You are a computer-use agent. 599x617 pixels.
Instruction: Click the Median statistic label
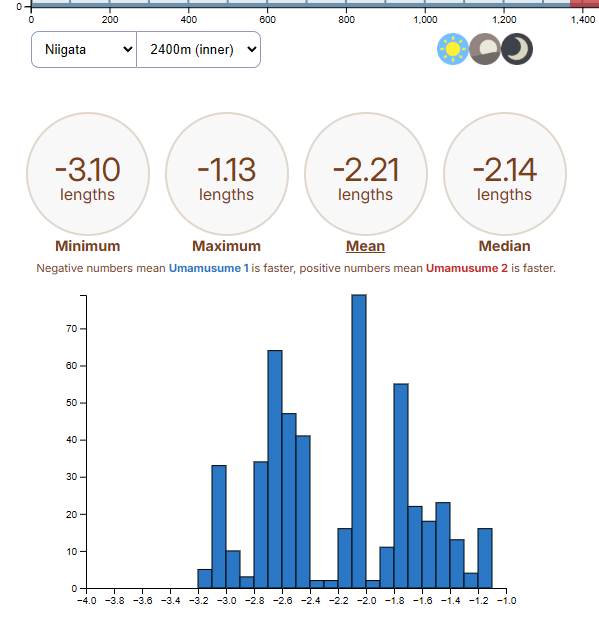[505, 246]
